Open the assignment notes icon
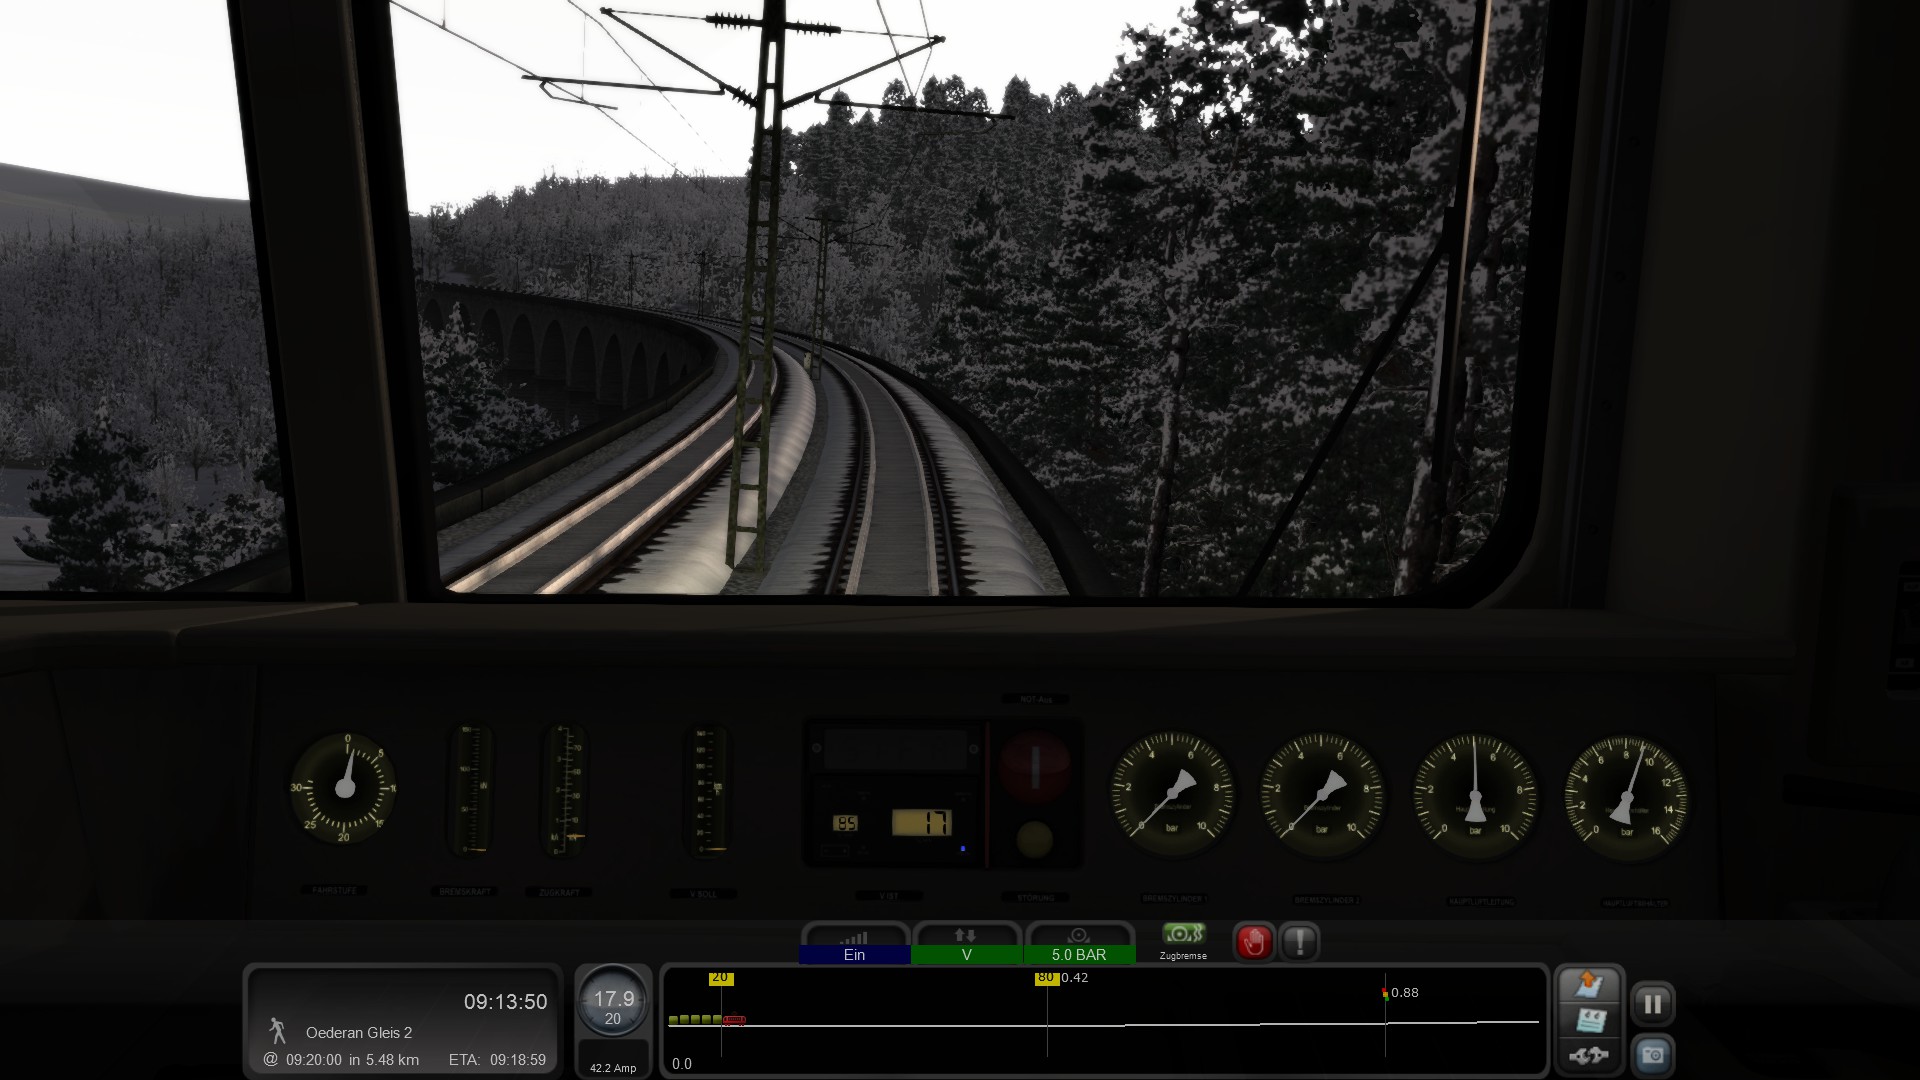Screen dimensions: 1920x1080 [x=1589, y=1020]
